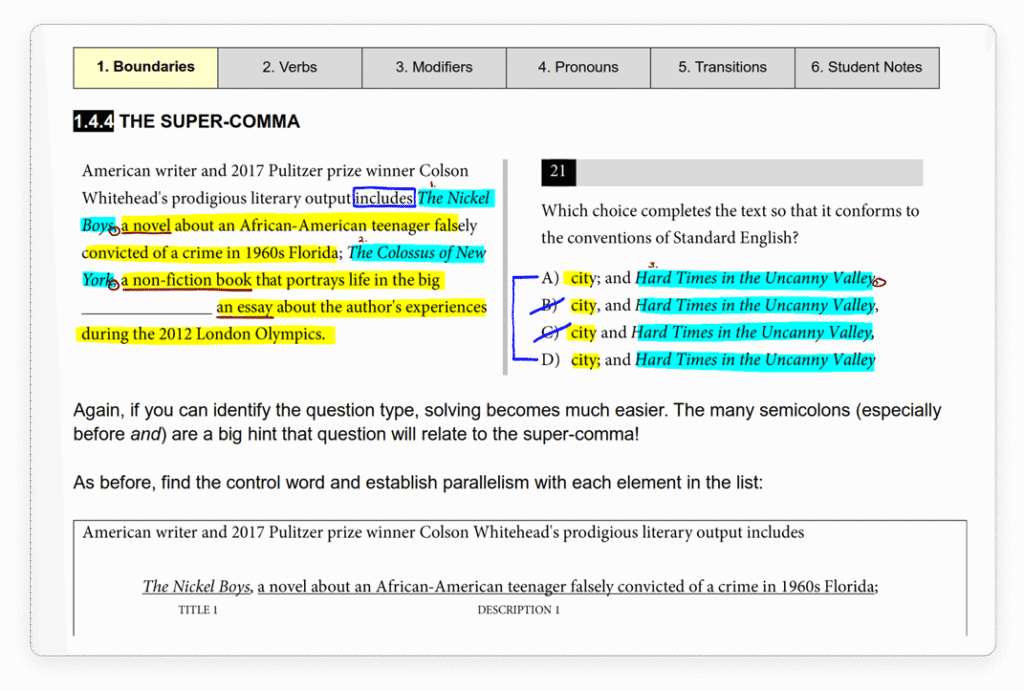
Task: Go to the 3. Modifiers tab
Action: pyautogui.click(x=433, y=67)
